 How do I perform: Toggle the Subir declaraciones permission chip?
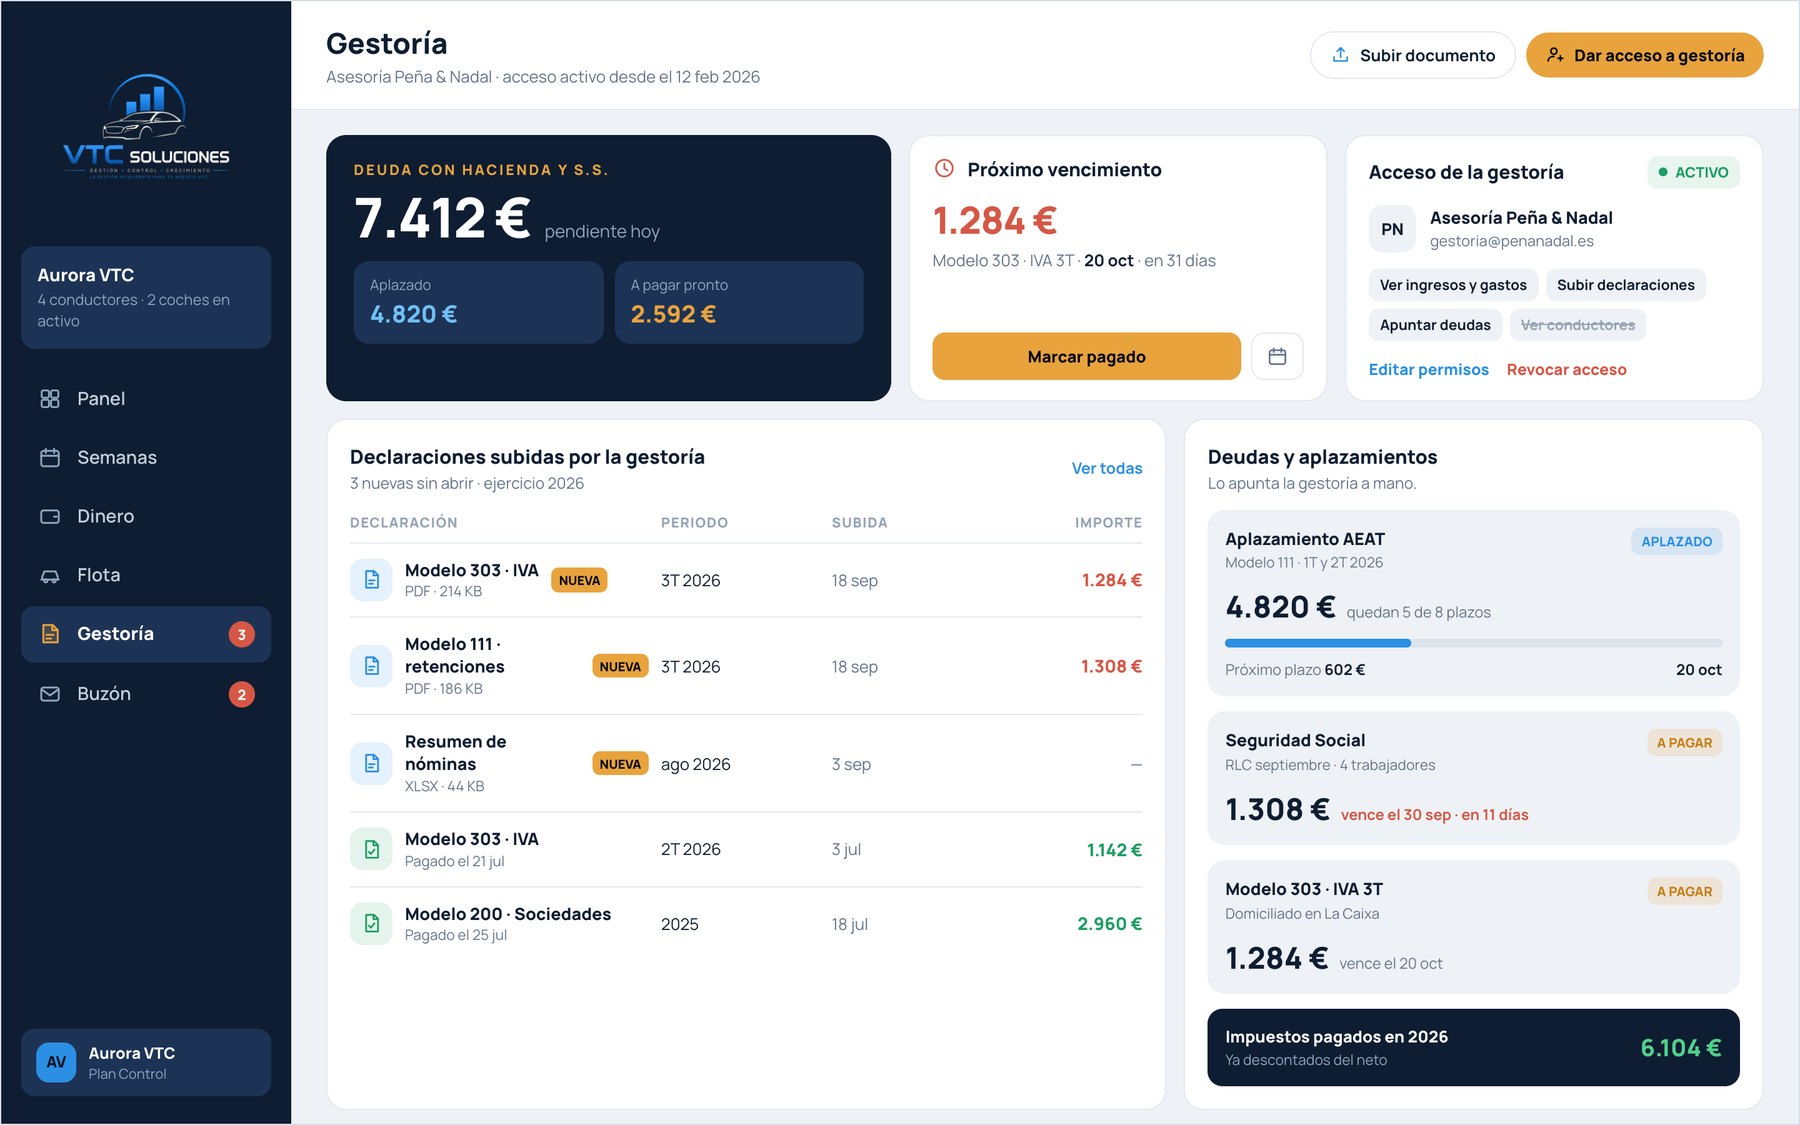point(1626,285)
